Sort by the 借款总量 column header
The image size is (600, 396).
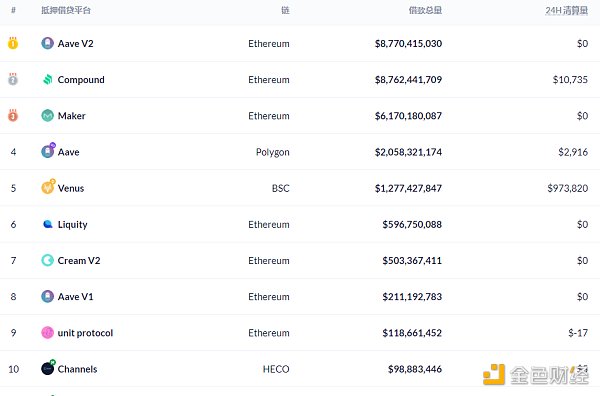coord(425,10)
